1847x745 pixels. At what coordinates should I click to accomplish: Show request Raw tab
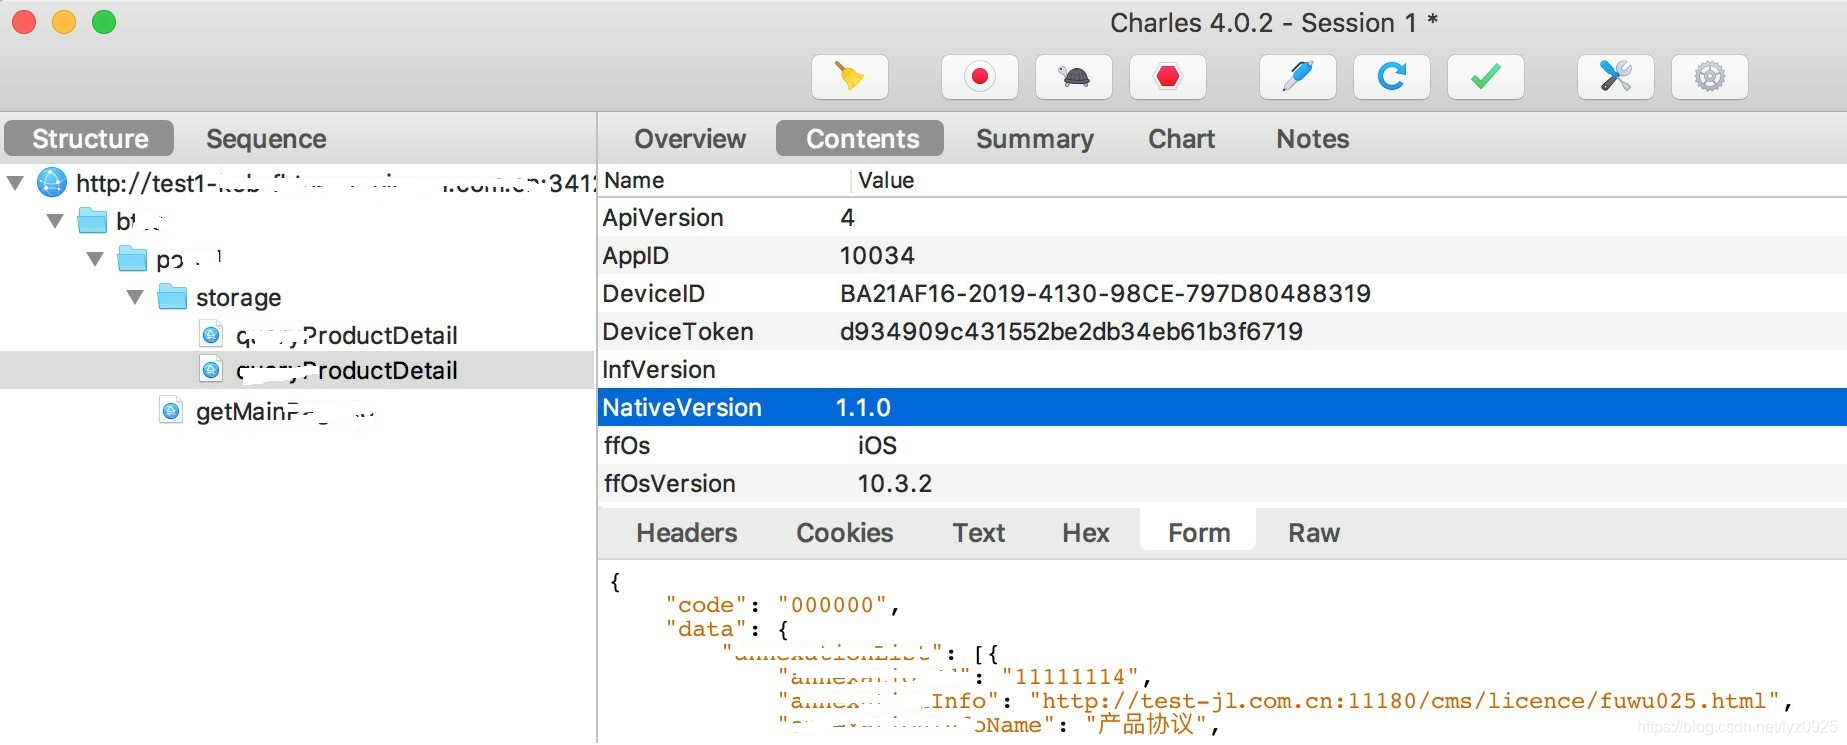click(x=1314, y=532)
